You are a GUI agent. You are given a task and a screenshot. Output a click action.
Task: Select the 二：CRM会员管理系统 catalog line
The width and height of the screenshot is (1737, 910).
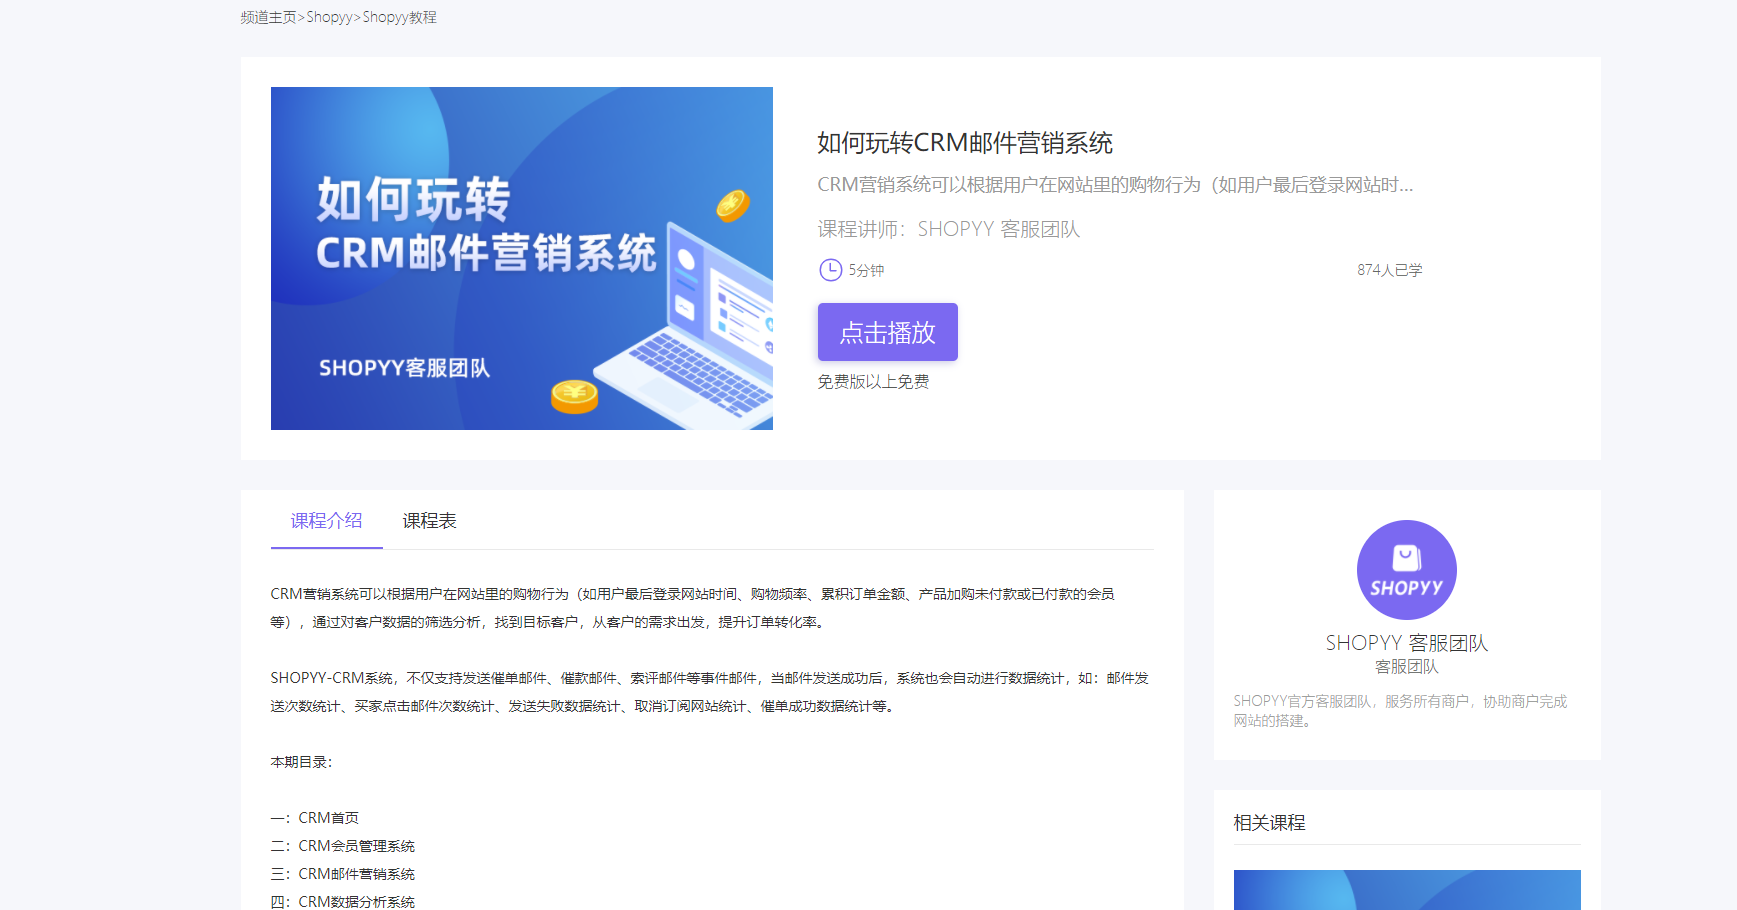(343, 846)
